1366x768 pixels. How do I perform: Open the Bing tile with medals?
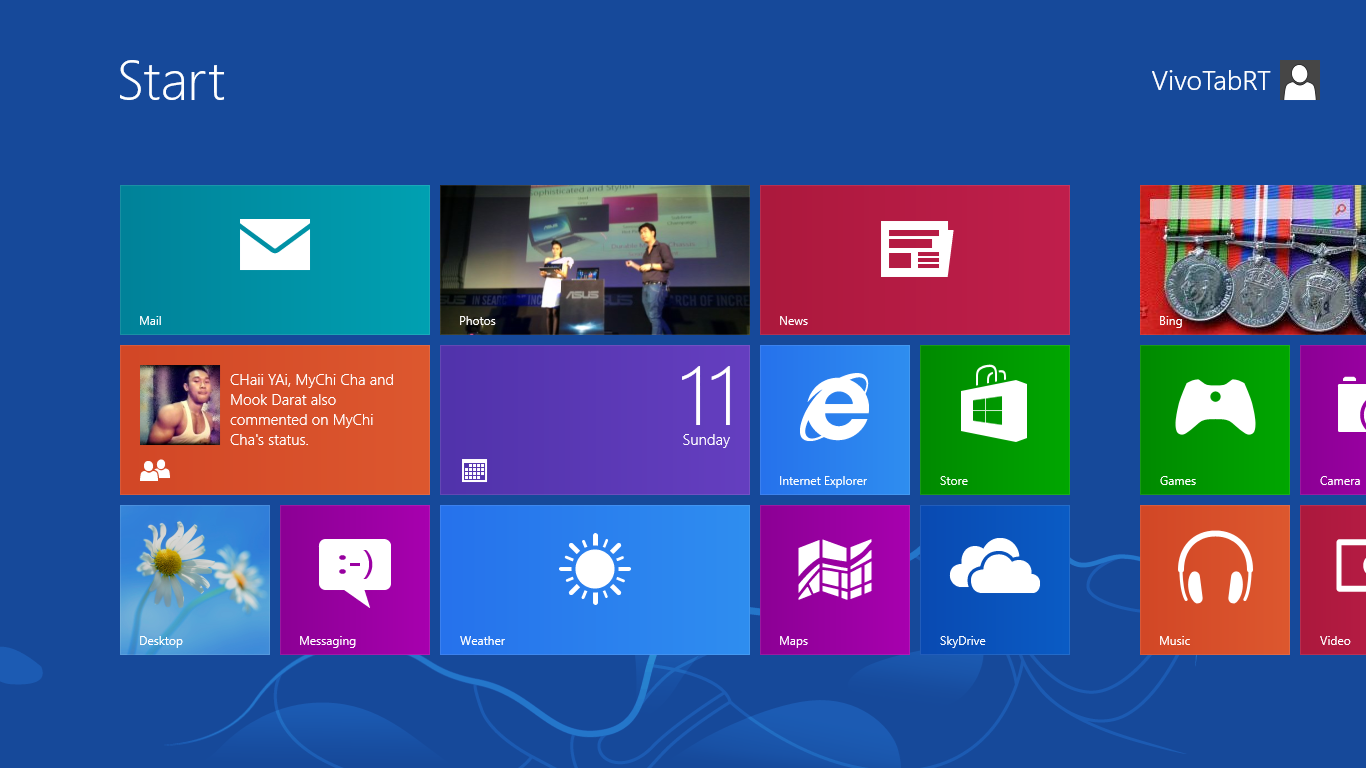point(1253,260)
